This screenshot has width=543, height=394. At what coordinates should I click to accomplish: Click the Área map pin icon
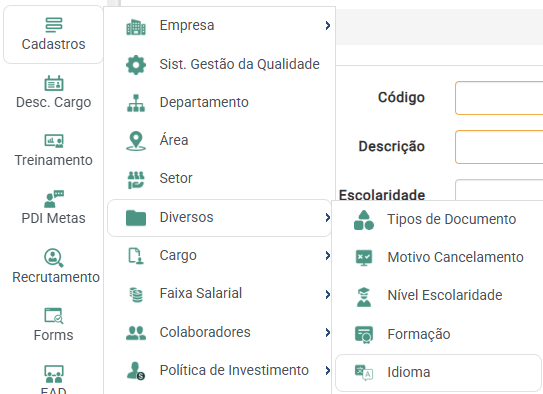(136, 141)
